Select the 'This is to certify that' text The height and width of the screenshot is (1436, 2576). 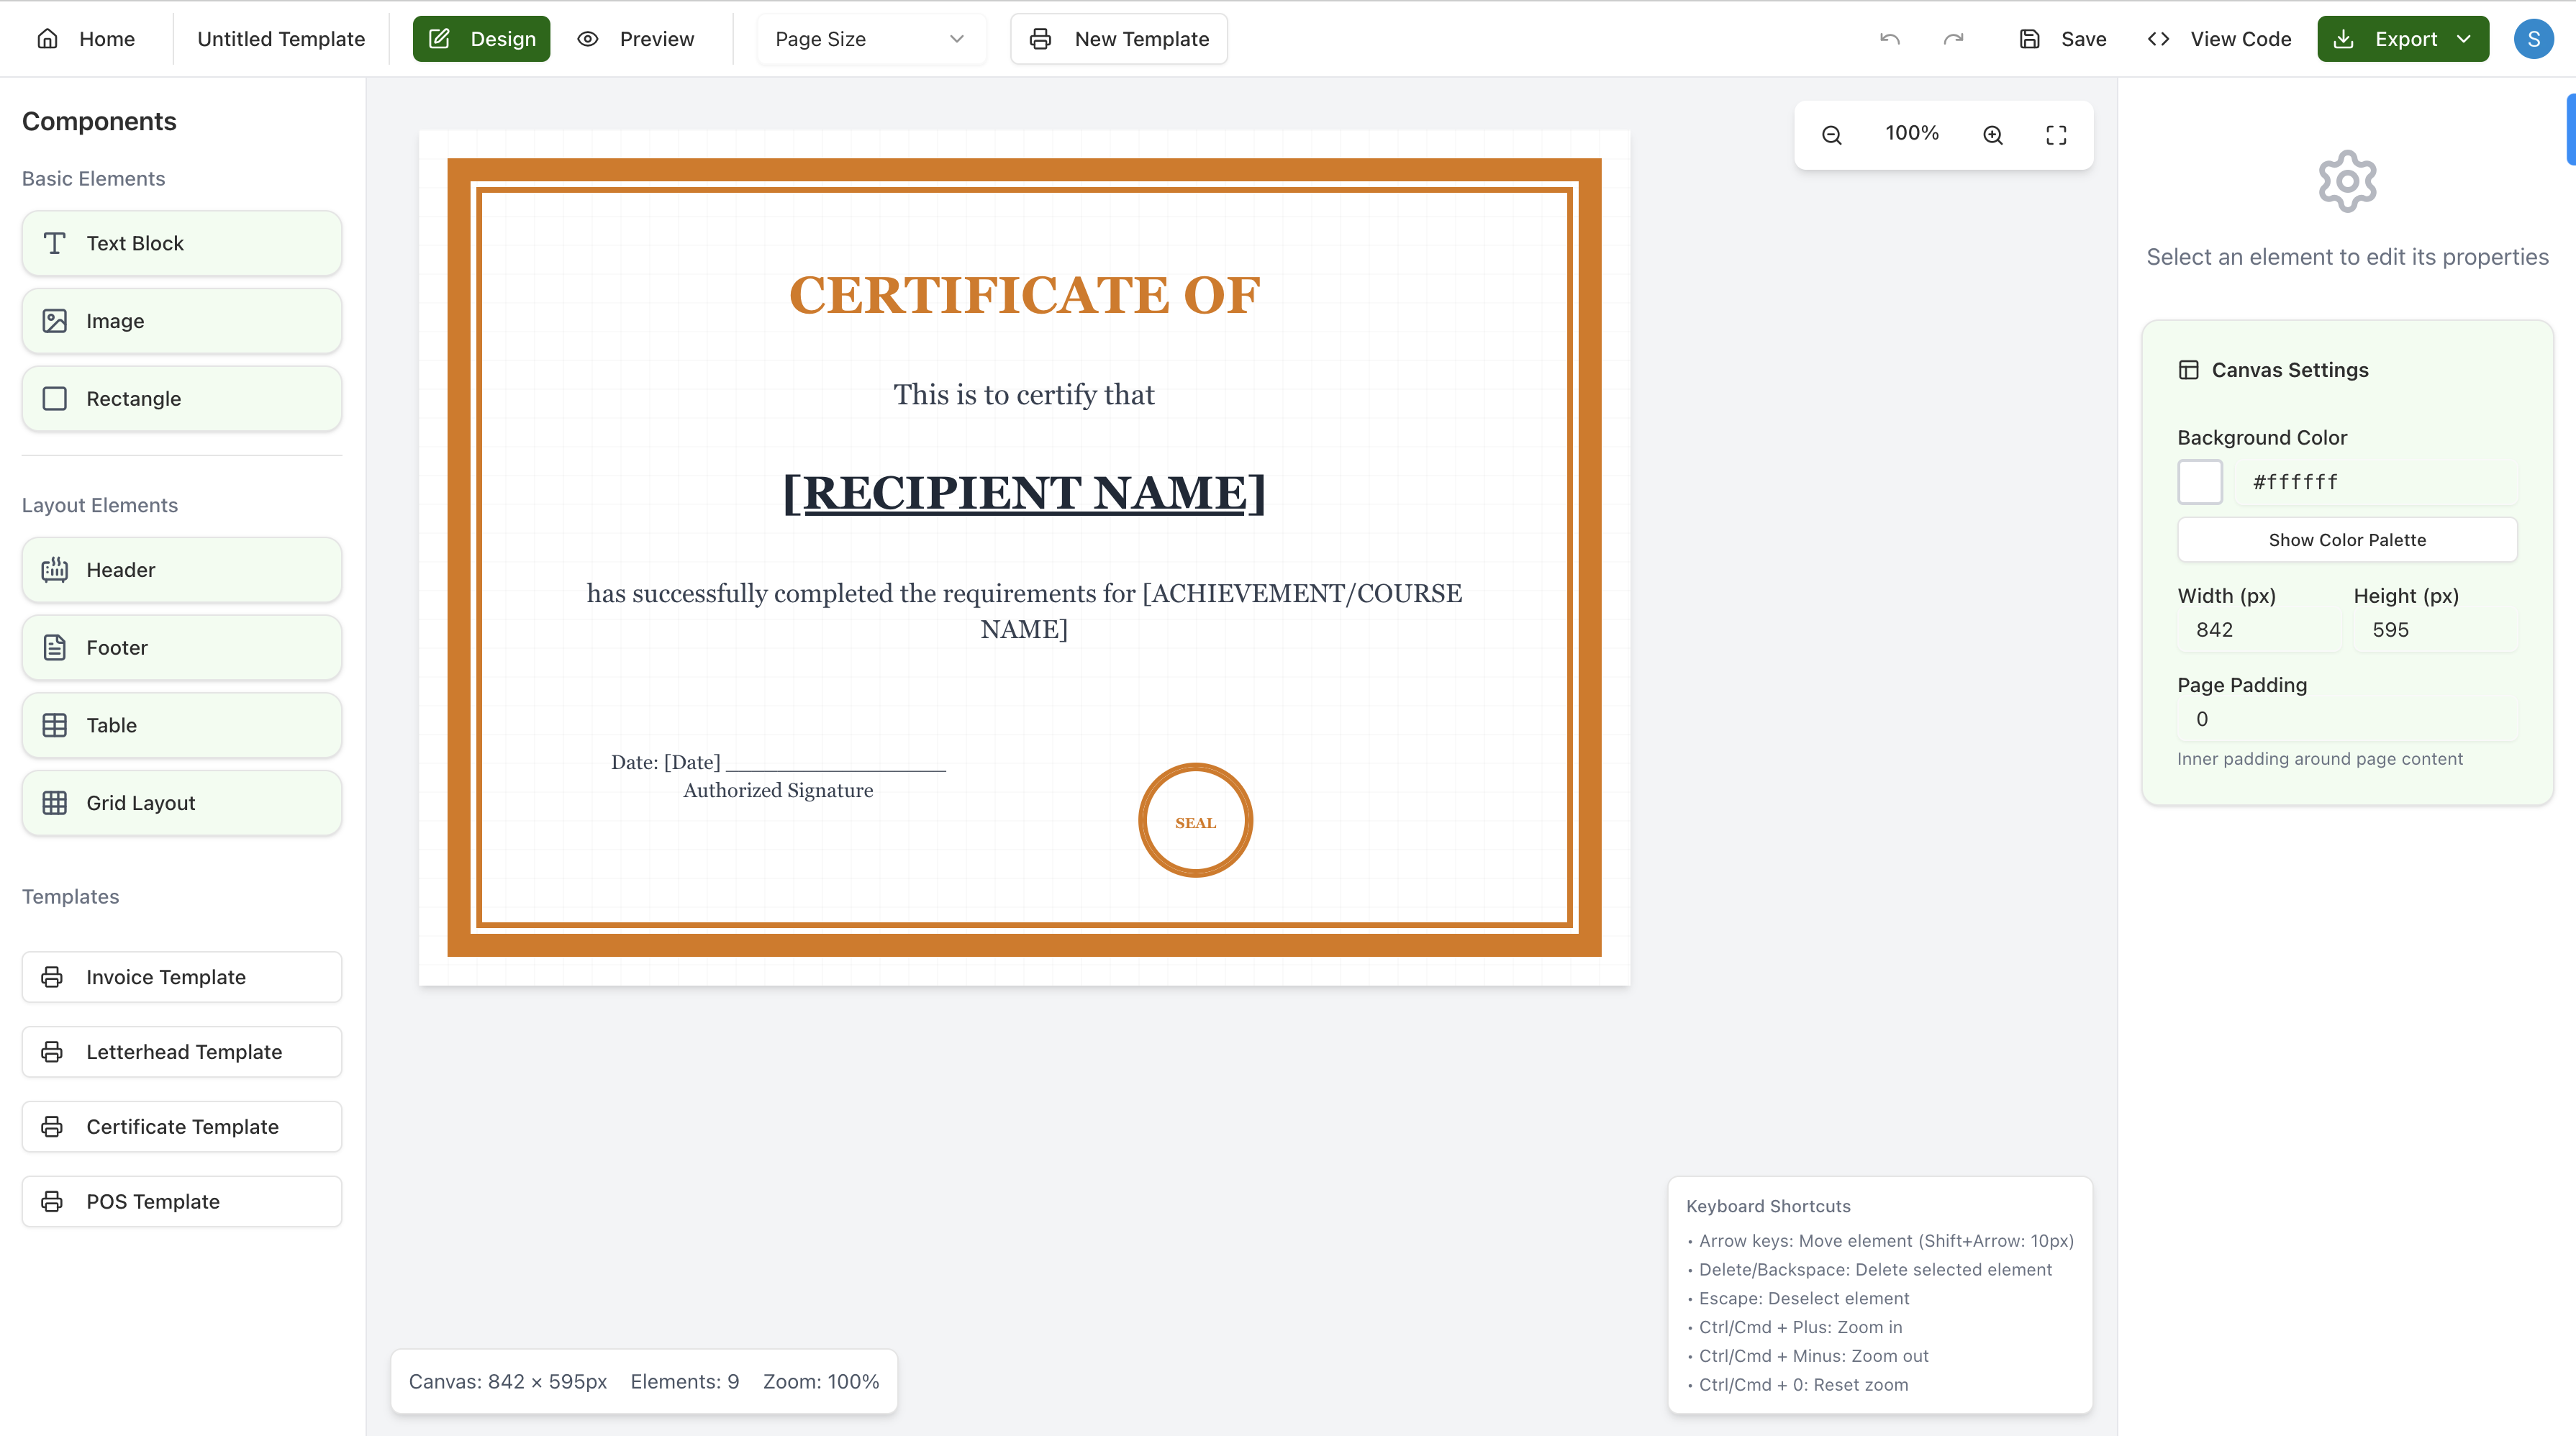pos(1024,395)
